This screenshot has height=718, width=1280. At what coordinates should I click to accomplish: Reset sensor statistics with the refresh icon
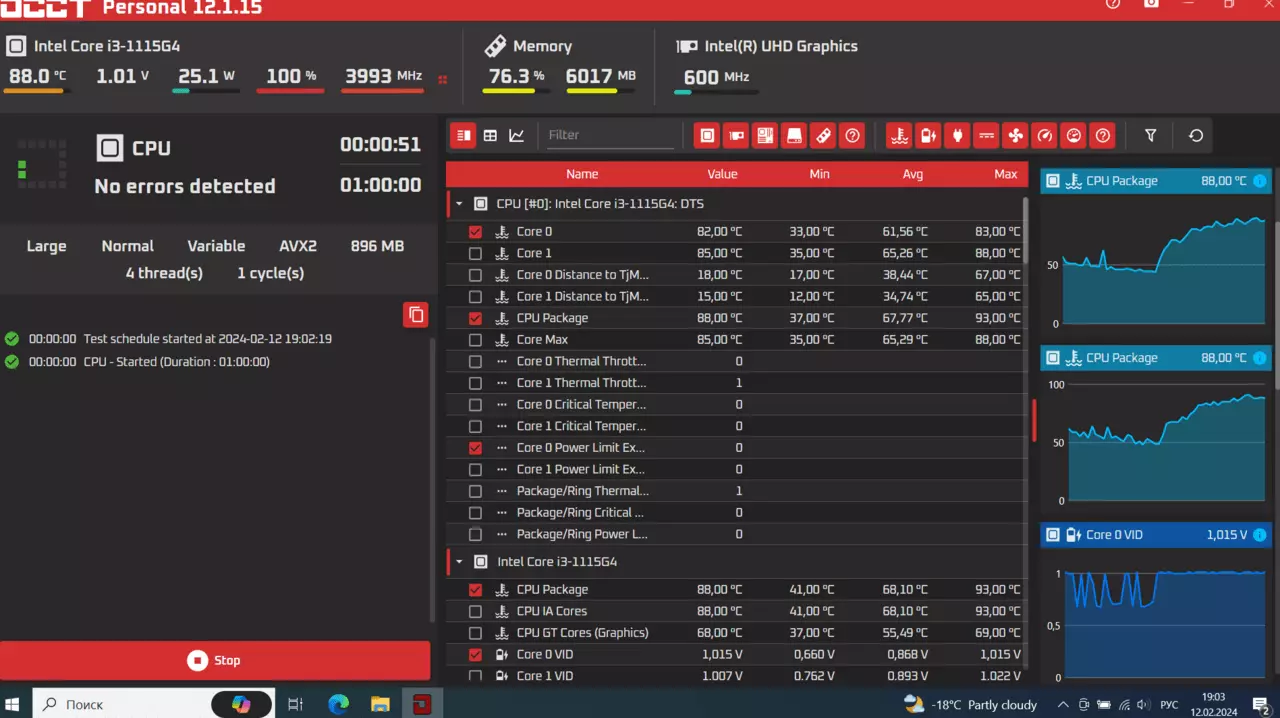1196,135
